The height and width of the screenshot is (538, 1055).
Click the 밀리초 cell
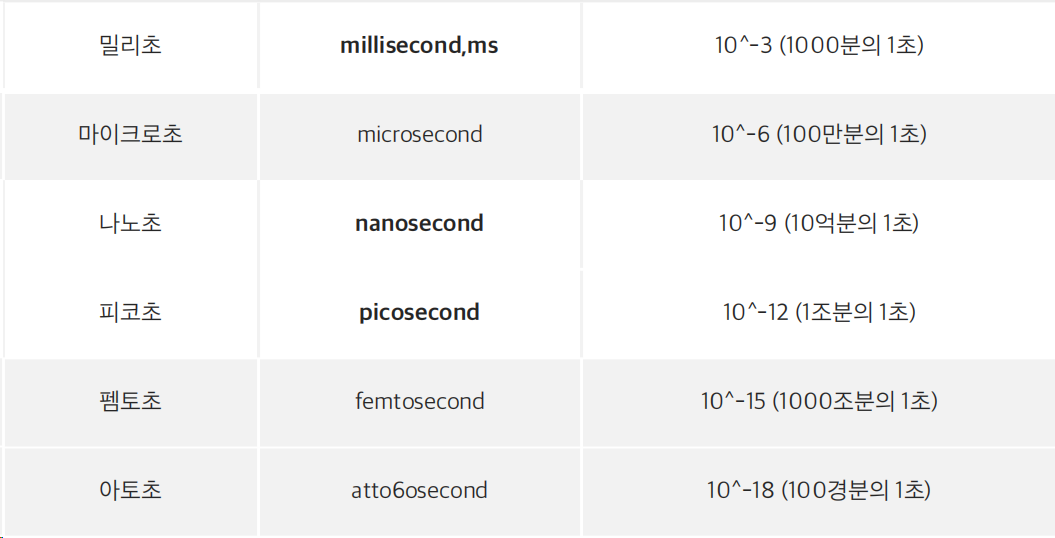(131, 46)
